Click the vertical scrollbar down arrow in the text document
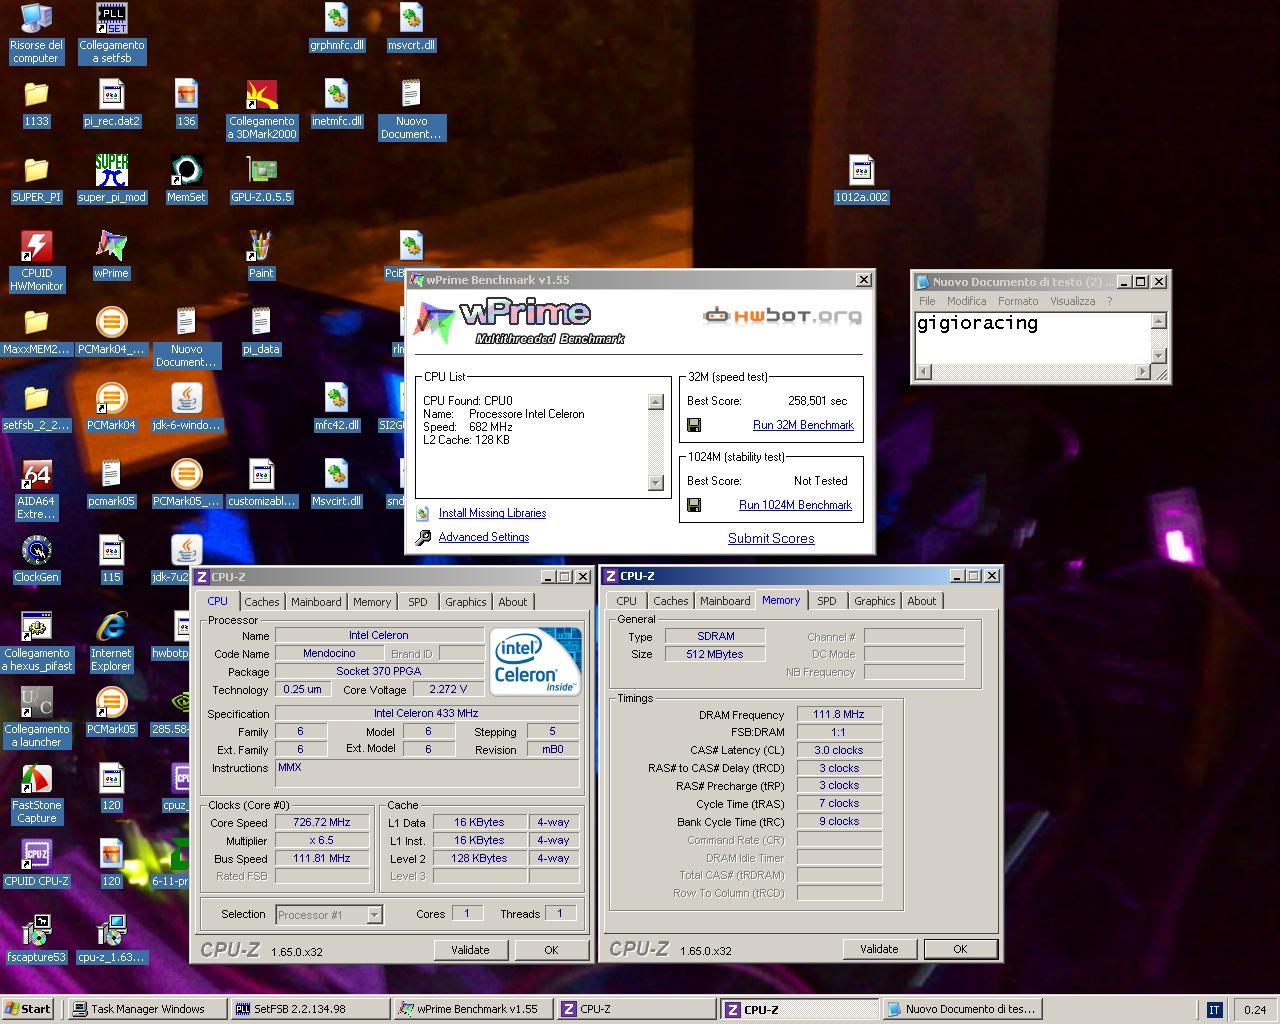 1159,355
